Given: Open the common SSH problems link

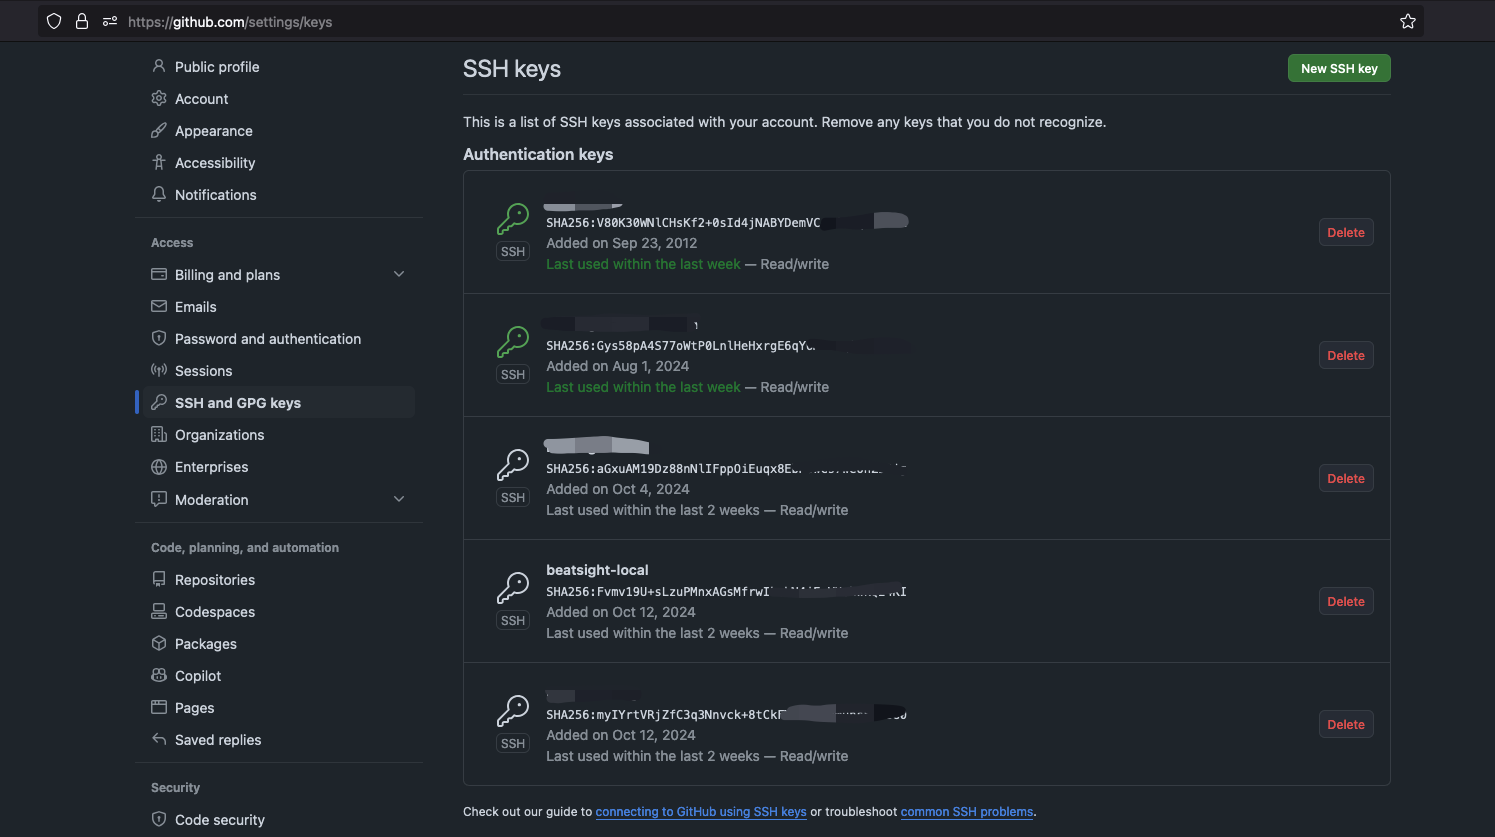Looking at the screenshot, I should (966, 811).
